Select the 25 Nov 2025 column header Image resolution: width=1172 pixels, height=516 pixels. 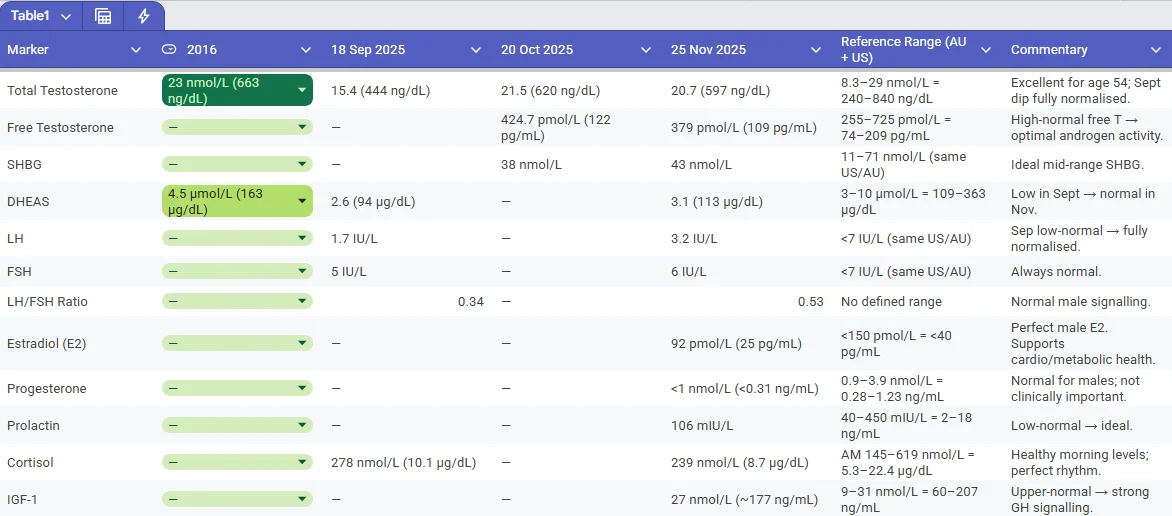[708, 50]
